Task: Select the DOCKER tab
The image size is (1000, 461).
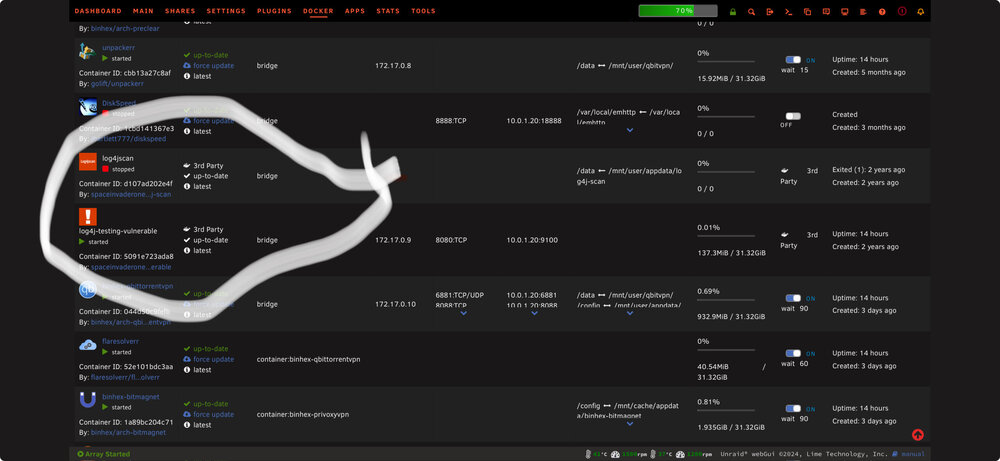Action: (x=318, y=11)
